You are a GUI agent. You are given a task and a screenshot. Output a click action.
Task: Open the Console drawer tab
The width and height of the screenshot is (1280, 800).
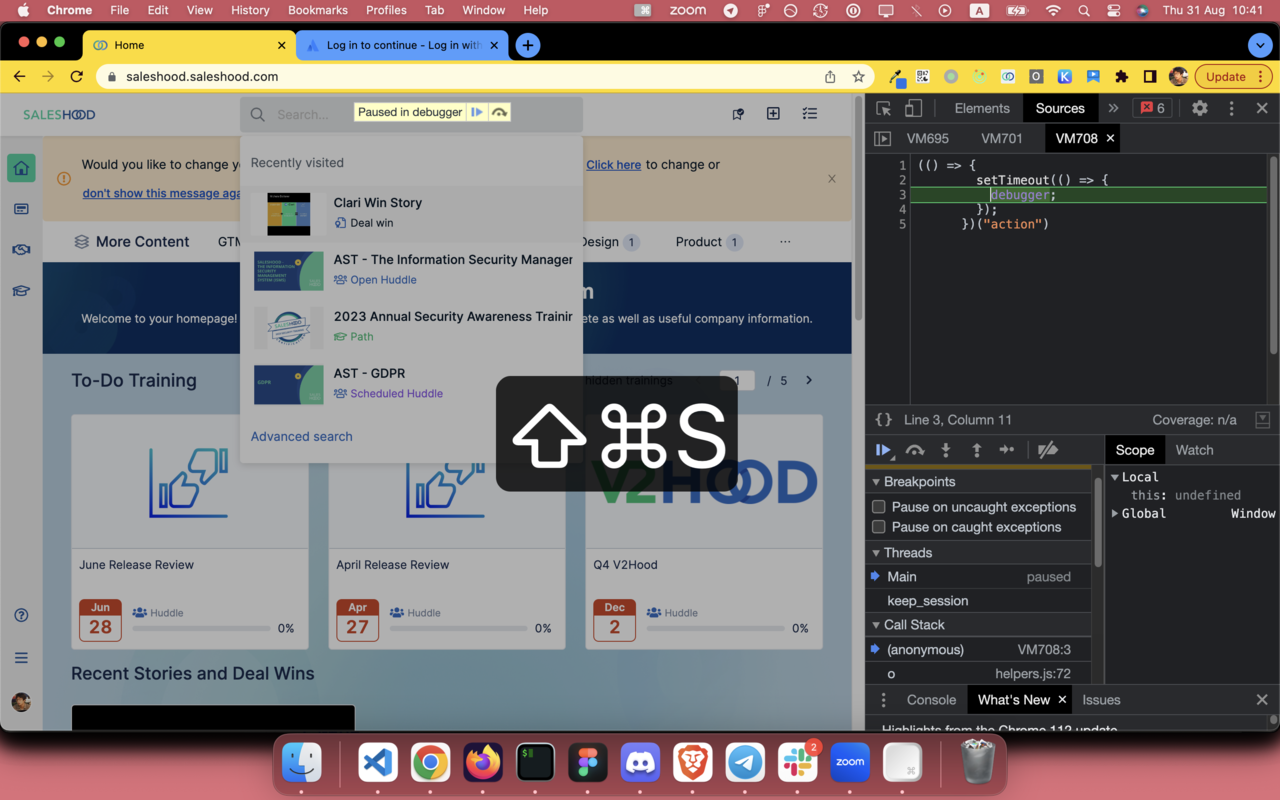click(931, 700)
